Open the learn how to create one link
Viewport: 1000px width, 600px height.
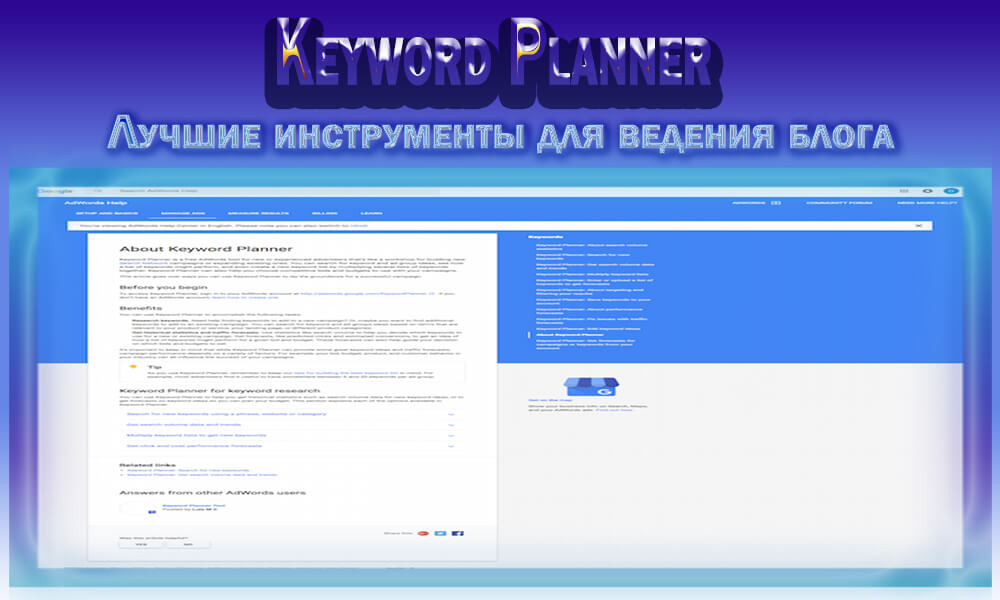[x=245, y=297]
